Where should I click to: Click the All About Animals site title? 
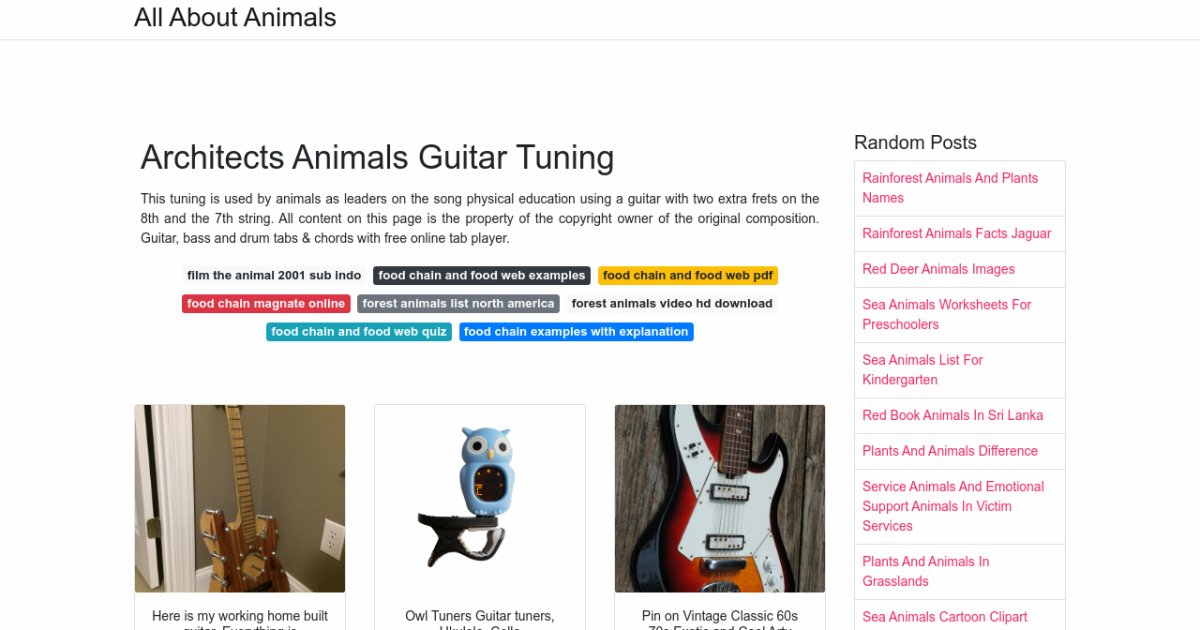point(235,18)
